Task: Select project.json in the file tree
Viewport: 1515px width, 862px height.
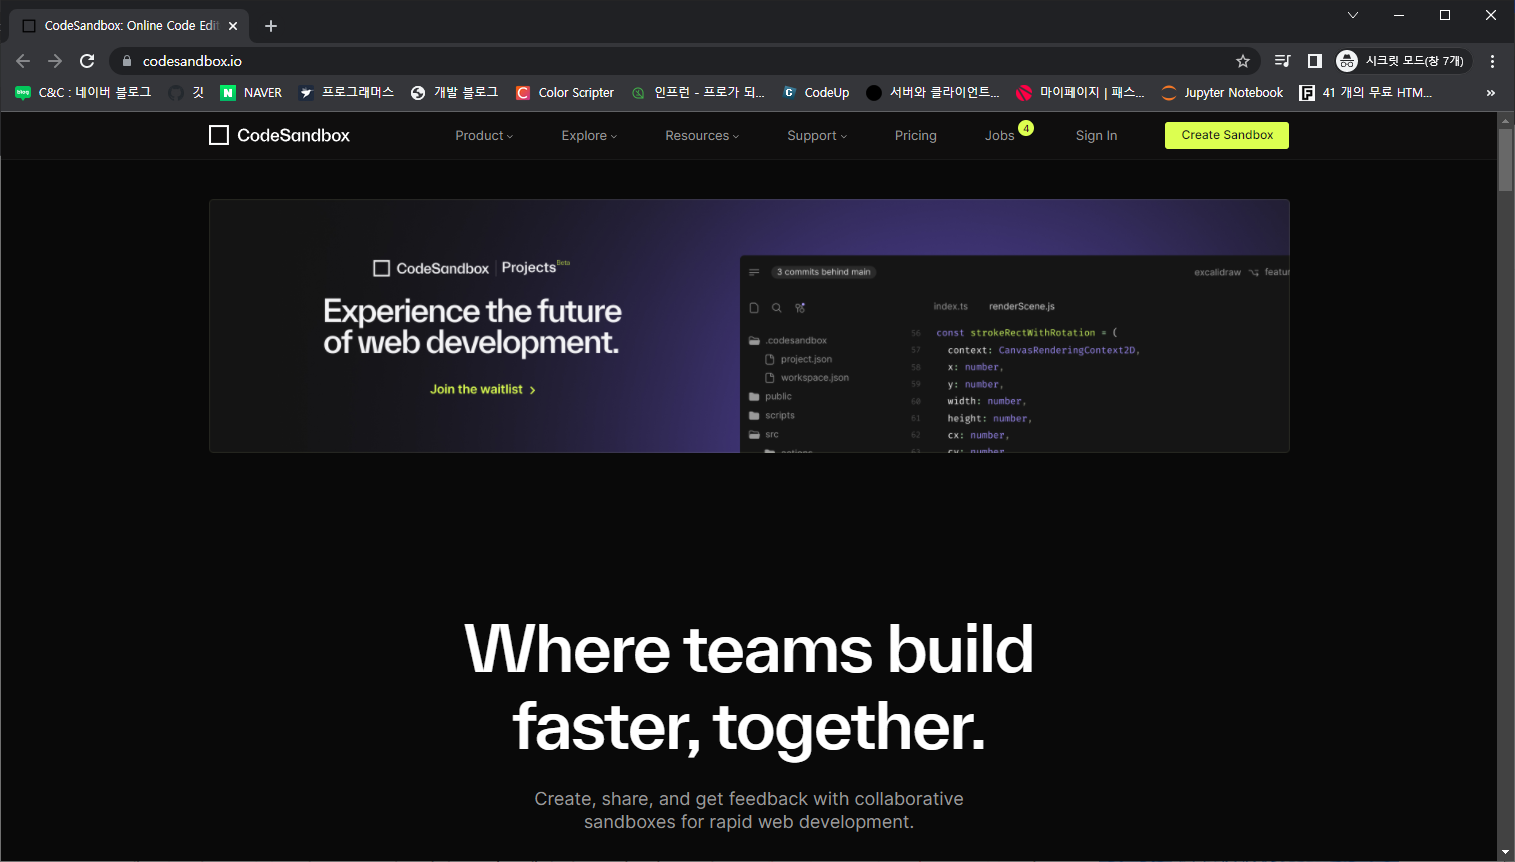Action: pos(798,359)
